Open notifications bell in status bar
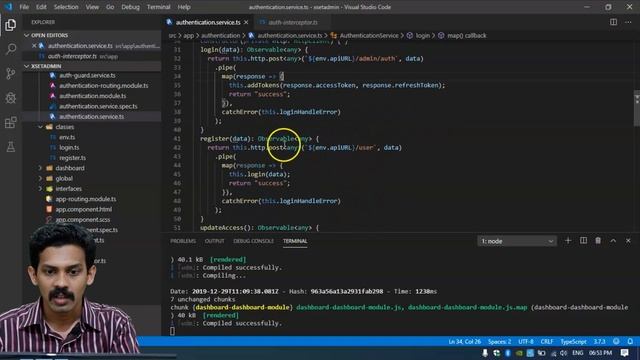Image resolution: width=640 pixels, height=360 pixels. [x=630, y=341]
